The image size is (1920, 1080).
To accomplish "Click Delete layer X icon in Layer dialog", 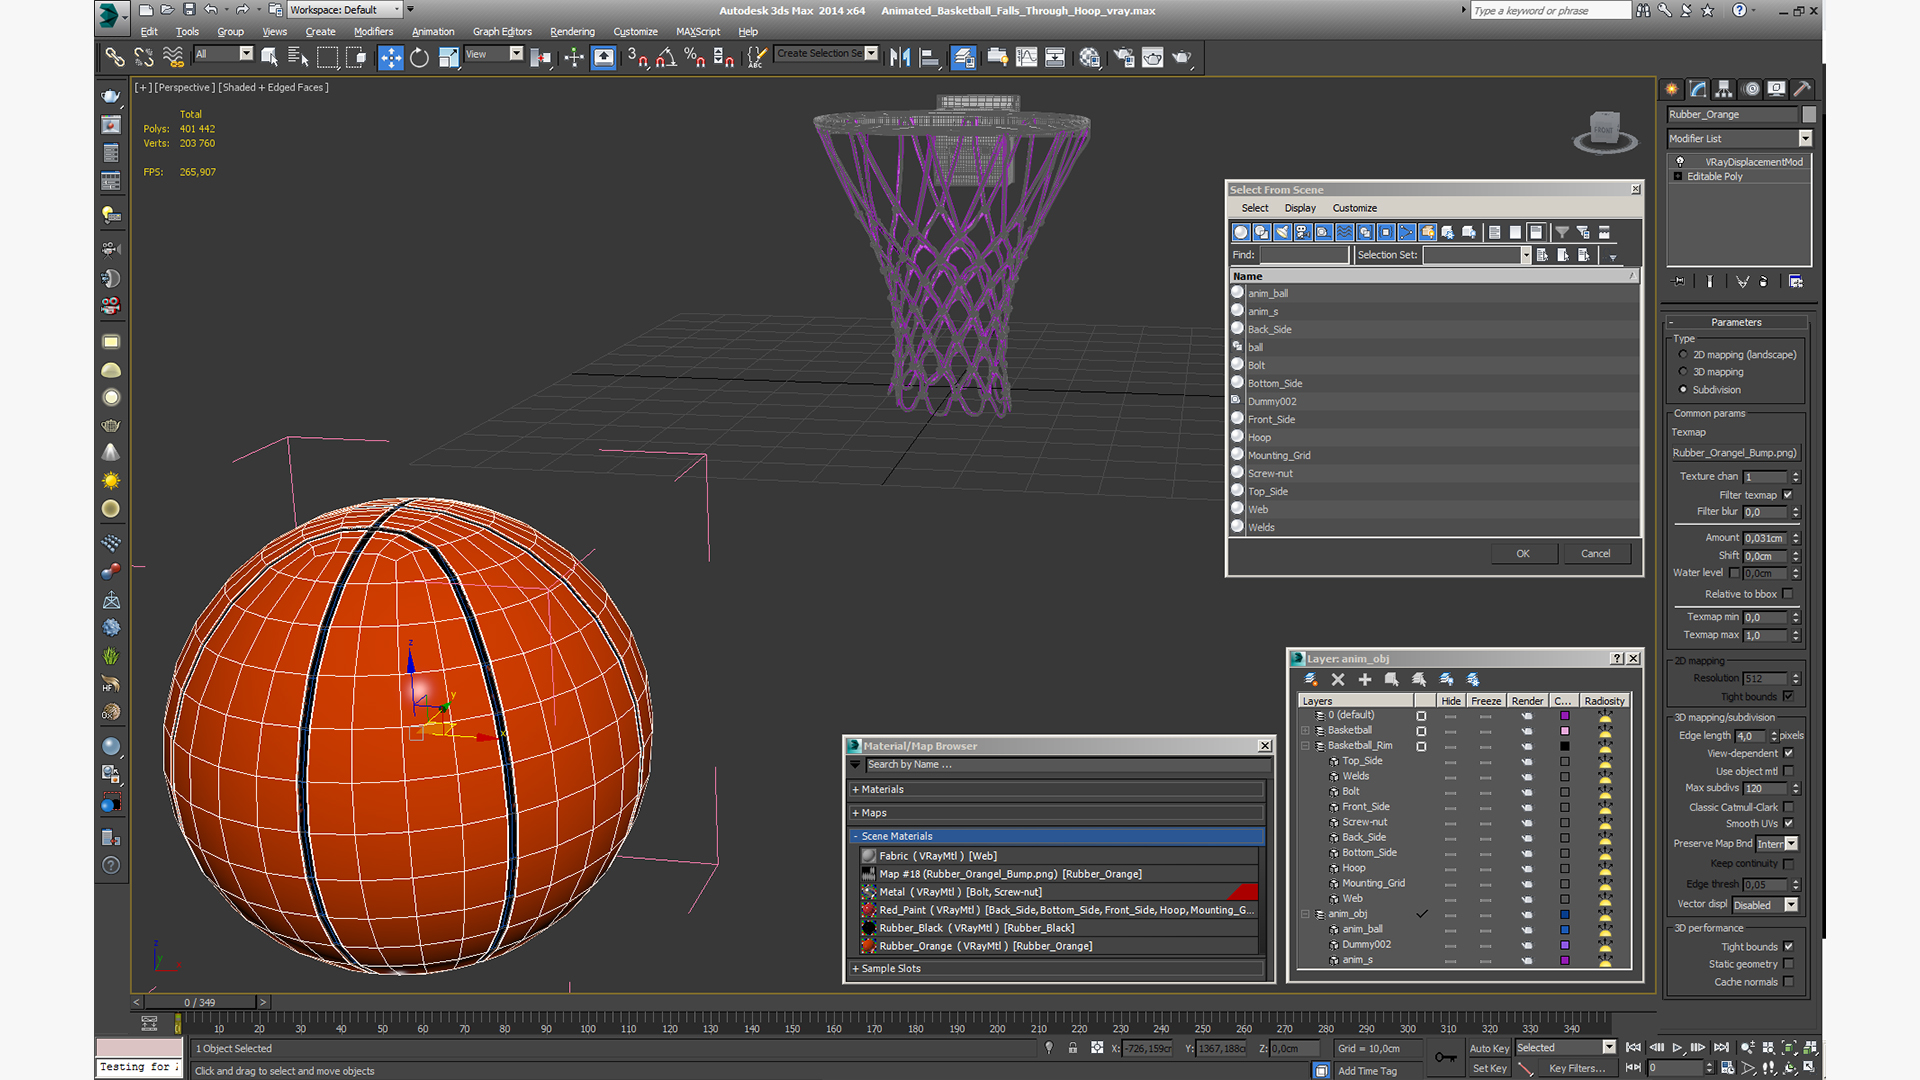I will coord(1338,680).
